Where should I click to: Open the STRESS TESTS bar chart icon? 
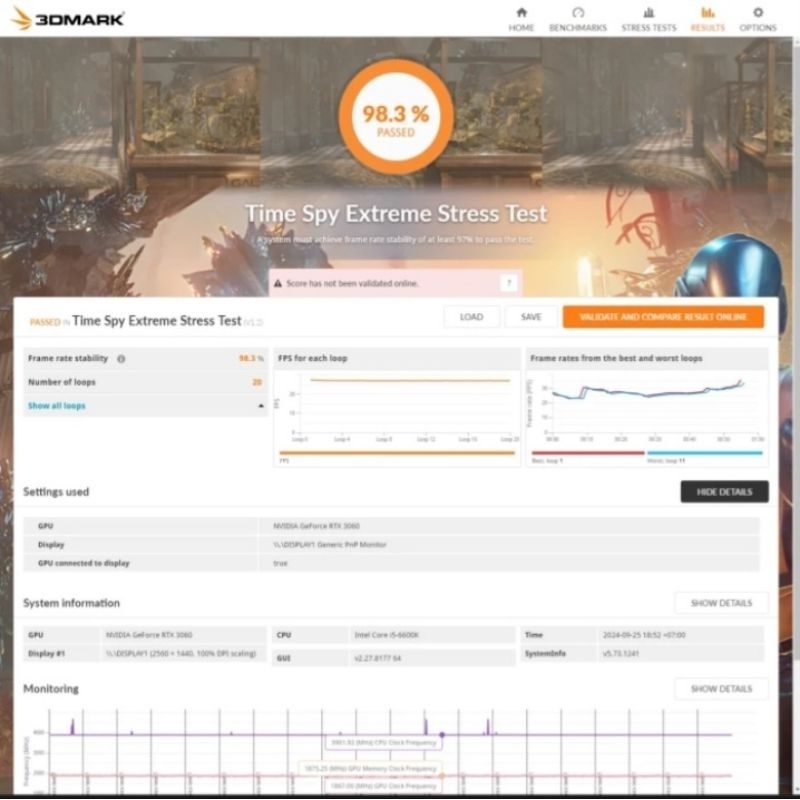648,12
